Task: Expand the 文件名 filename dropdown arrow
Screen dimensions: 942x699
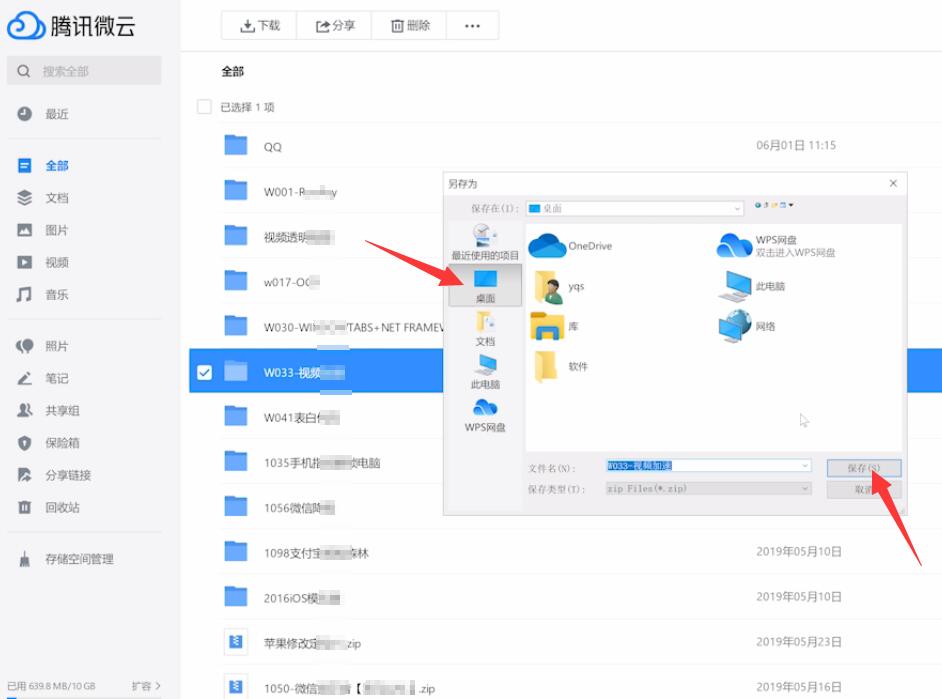Action: coord(804,465)
